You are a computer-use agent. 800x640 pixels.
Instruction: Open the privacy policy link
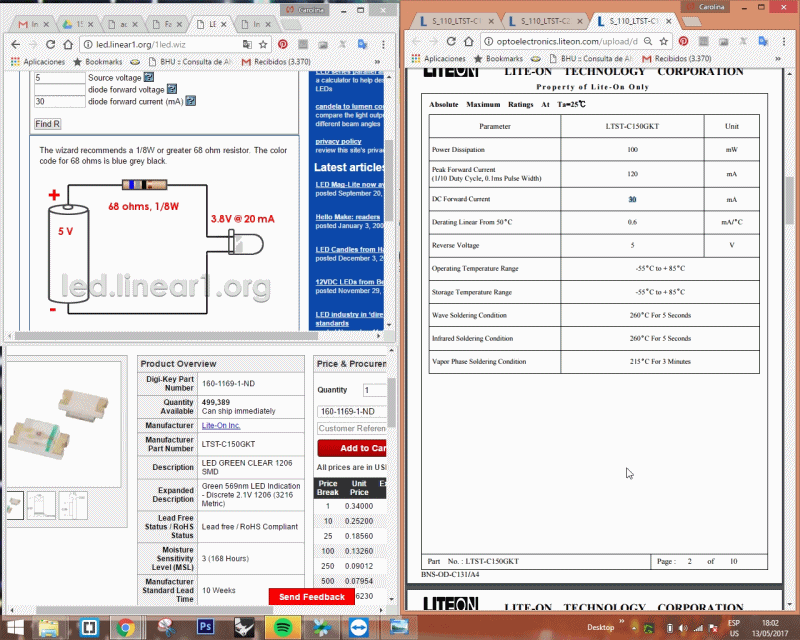click(x=338, y=141)
